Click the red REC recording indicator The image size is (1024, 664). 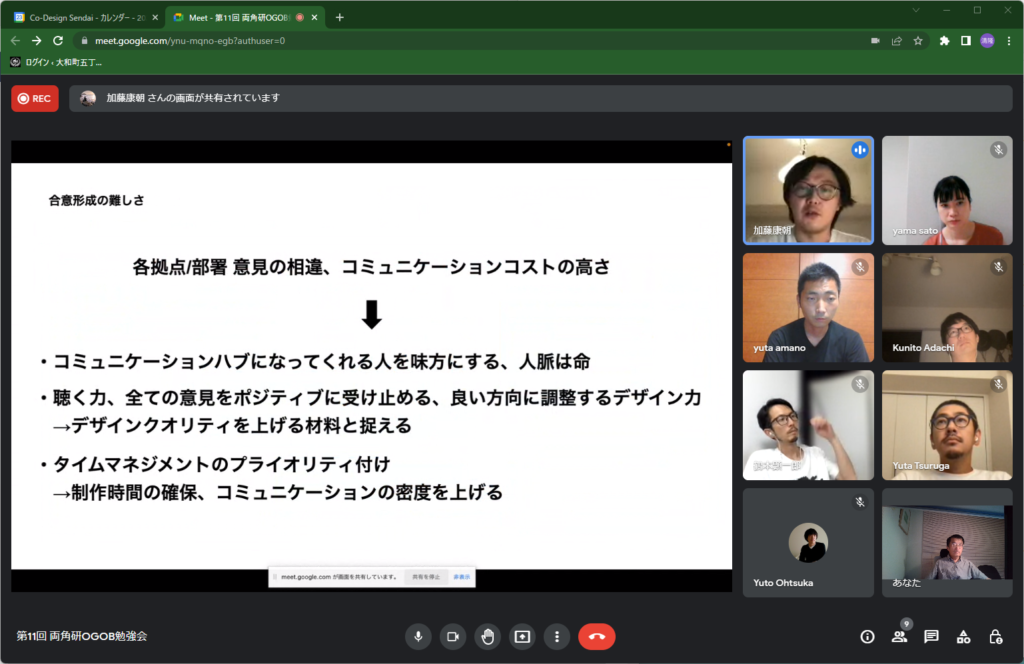tap(35, 98)
